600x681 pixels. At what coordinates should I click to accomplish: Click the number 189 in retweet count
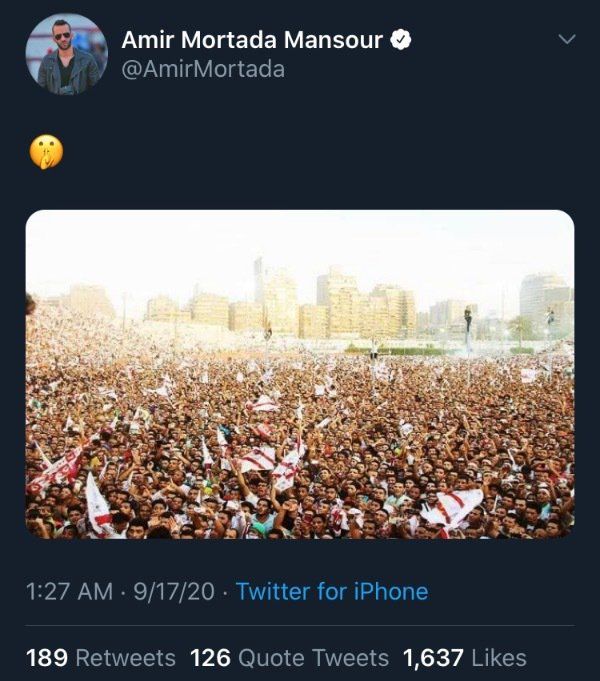pyautogui.click(x=47, y=658)
